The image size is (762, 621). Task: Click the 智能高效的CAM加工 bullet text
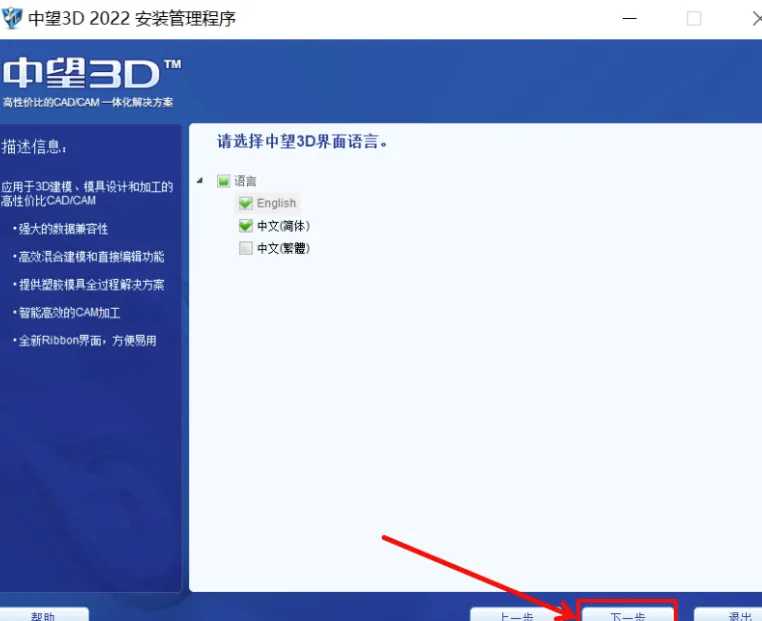[67, 312]
